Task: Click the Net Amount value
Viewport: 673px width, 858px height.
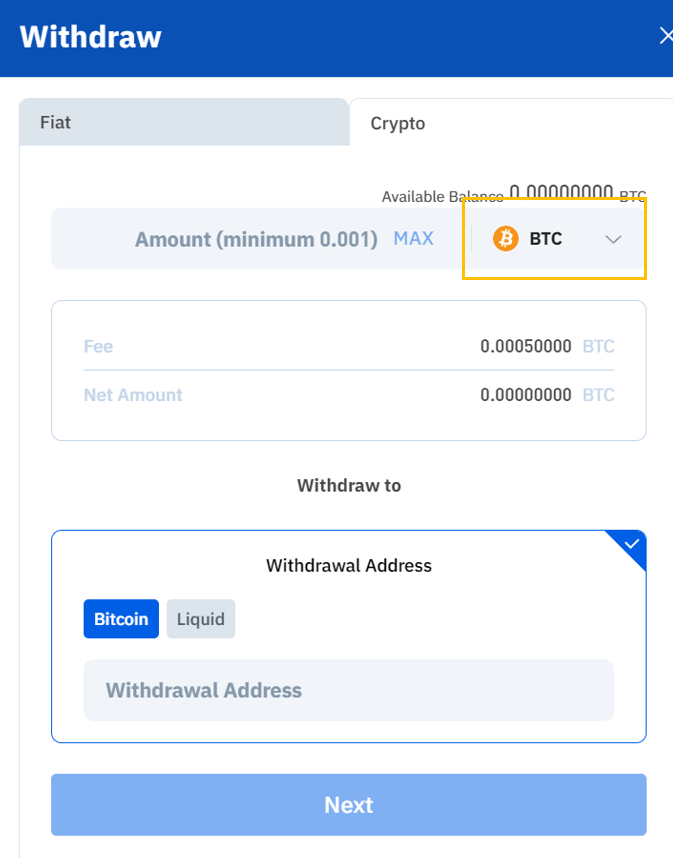Action: coord(524,394)
